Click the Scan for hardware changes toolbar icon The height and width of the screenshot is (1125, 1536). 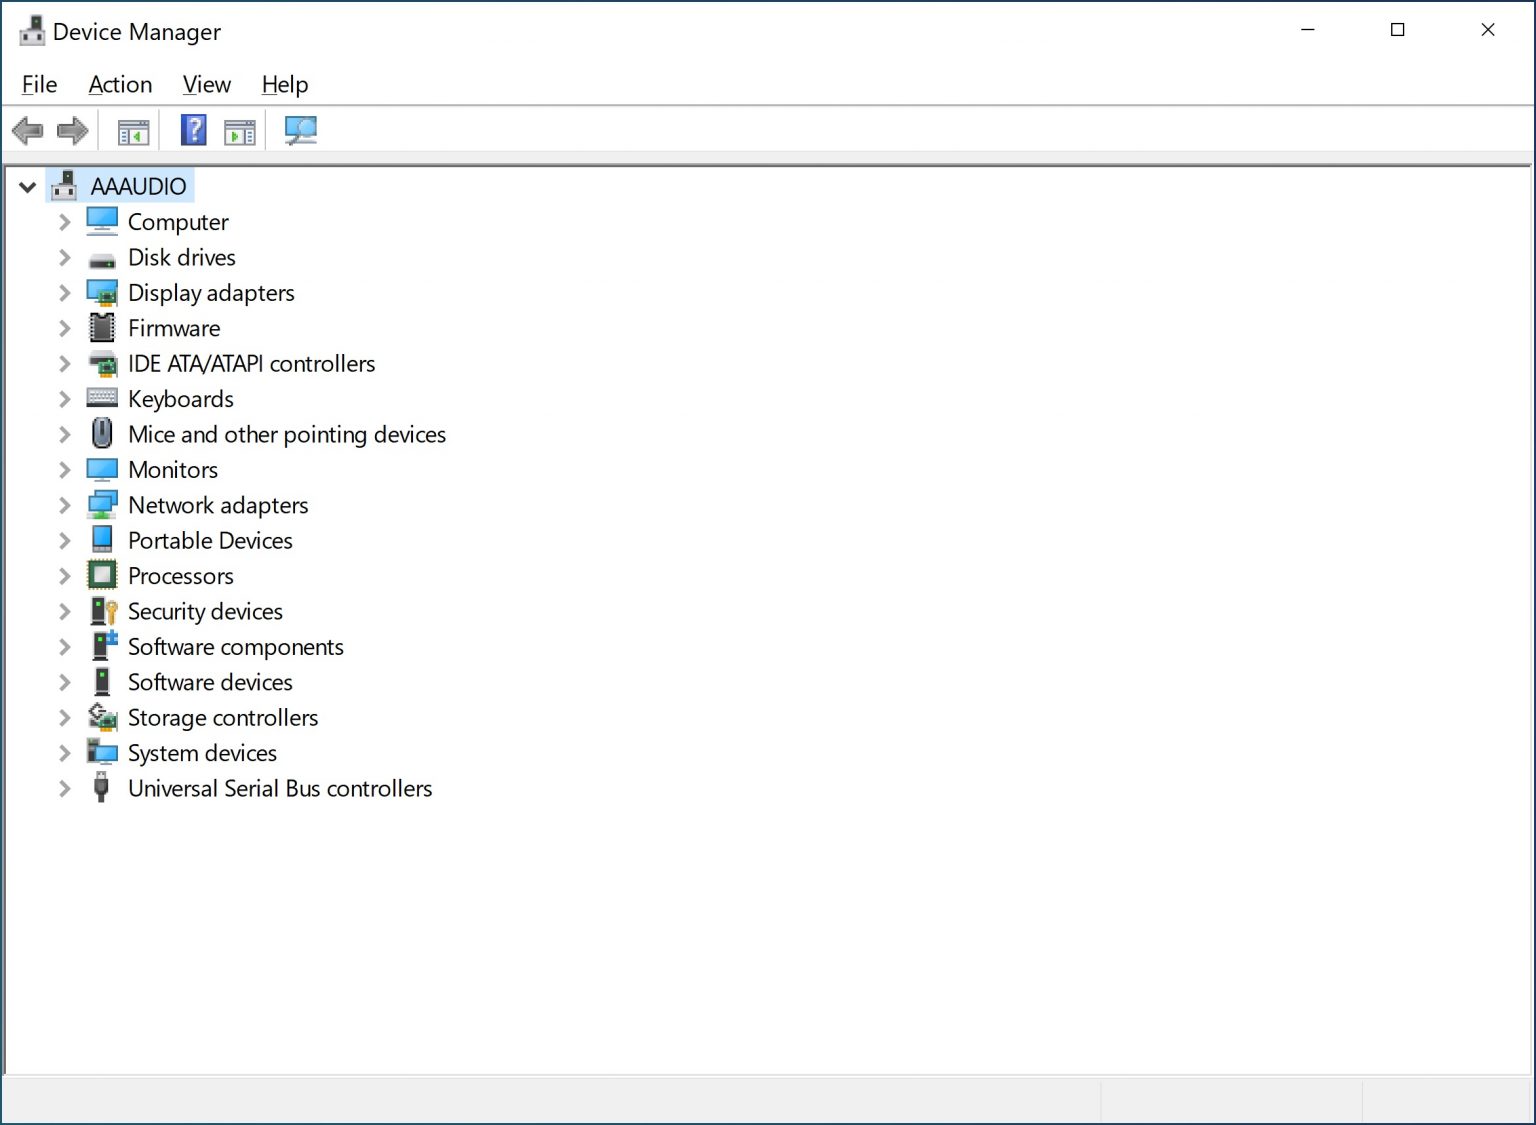tap(300, 130)
